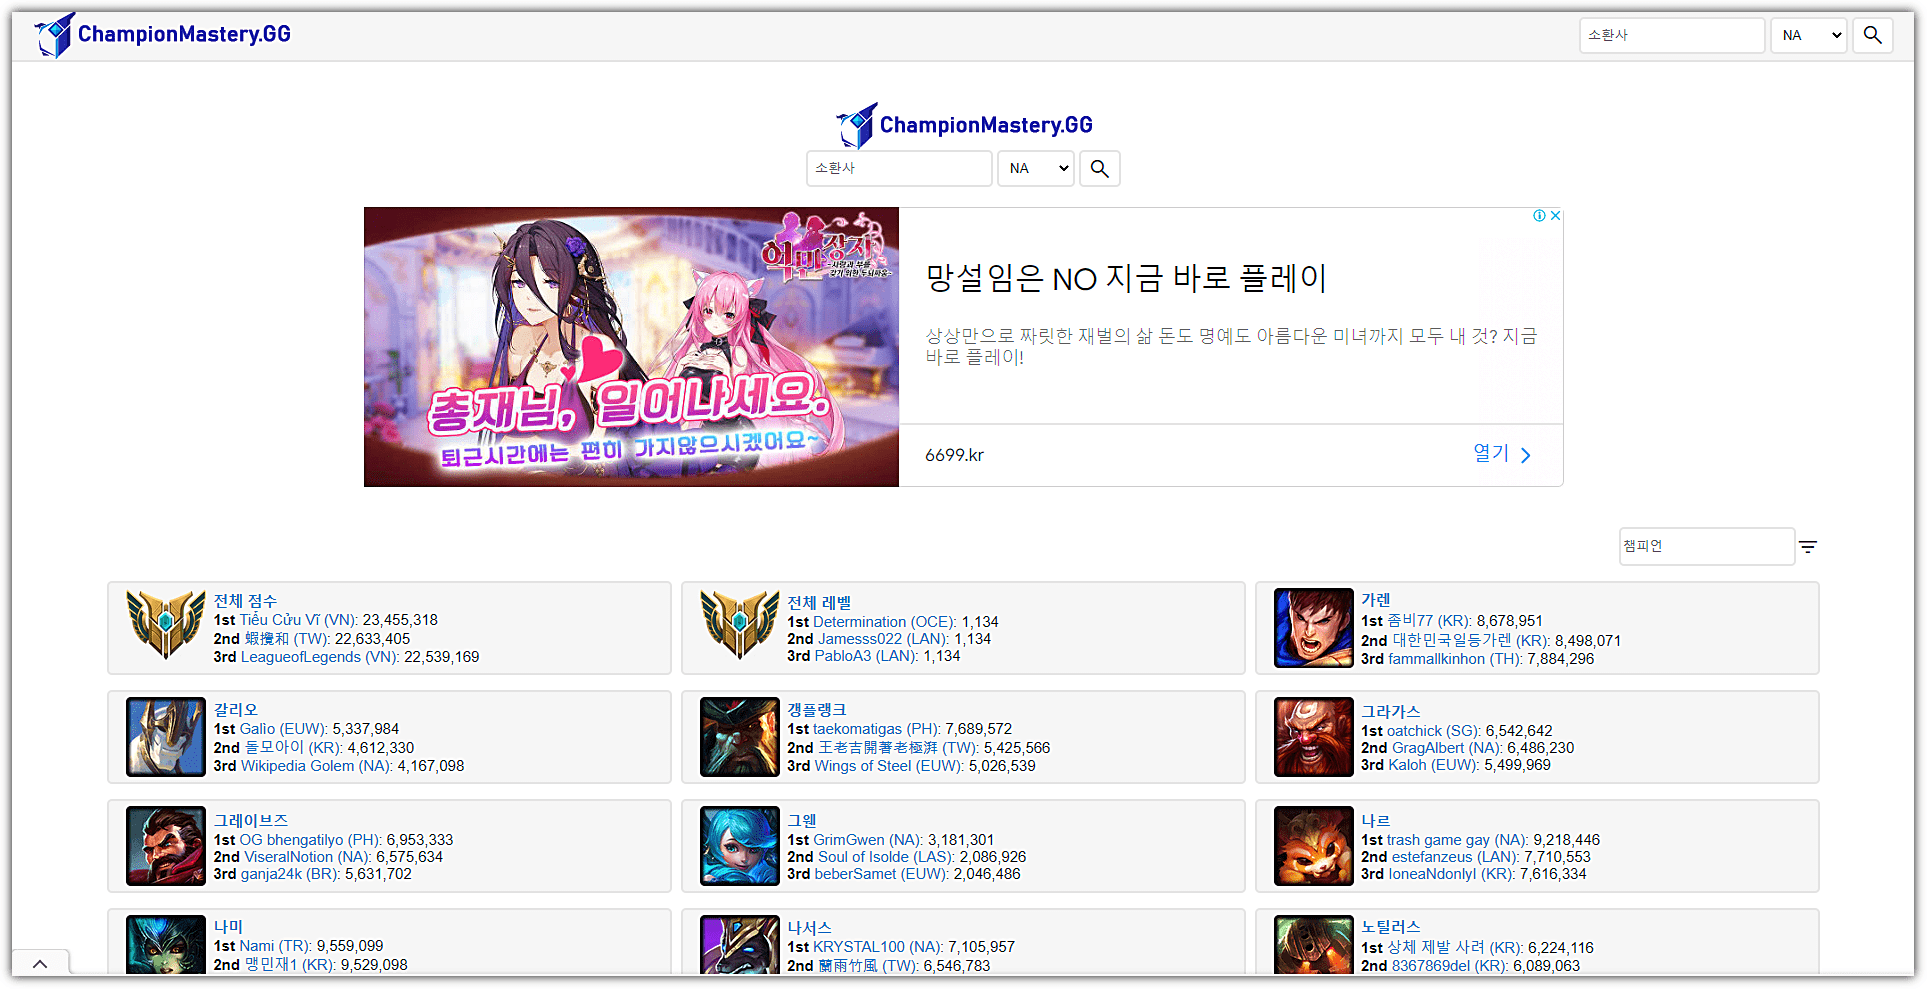The image size is (1927, 989).
Task: Open fammallkinhon (TH) player link
Action: point(1456,659)
